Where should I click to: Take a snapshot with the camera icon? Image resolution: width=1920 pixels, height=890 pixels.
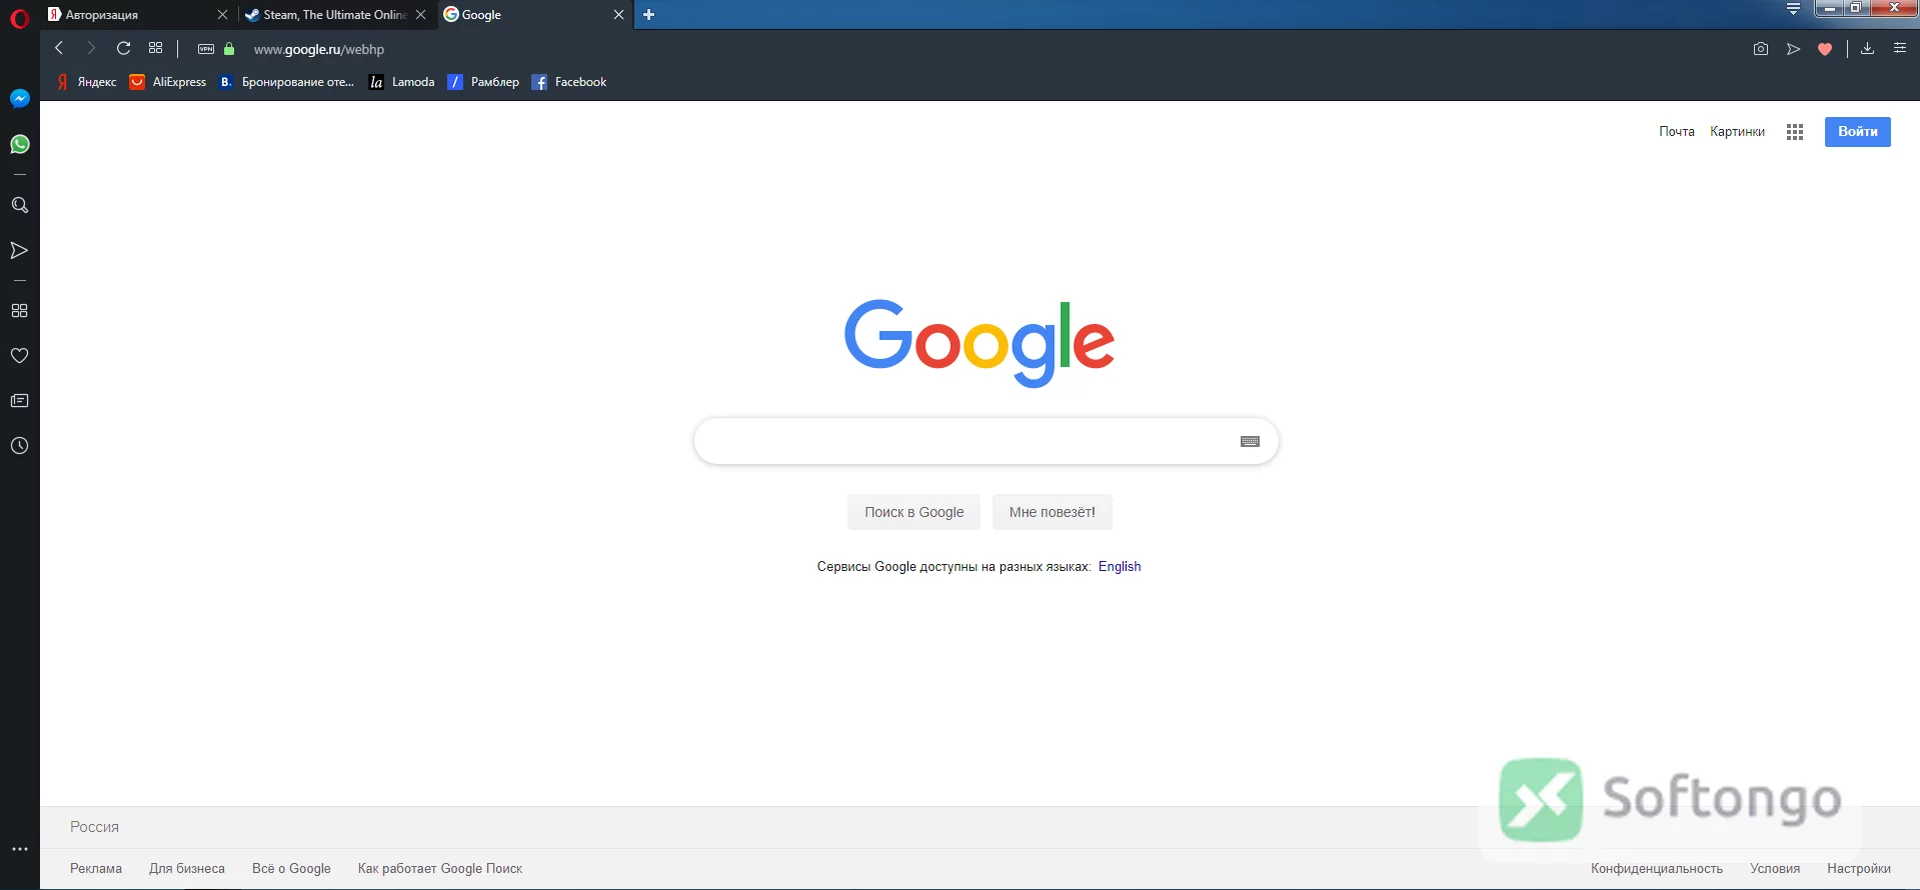(x=1761, y=48)
